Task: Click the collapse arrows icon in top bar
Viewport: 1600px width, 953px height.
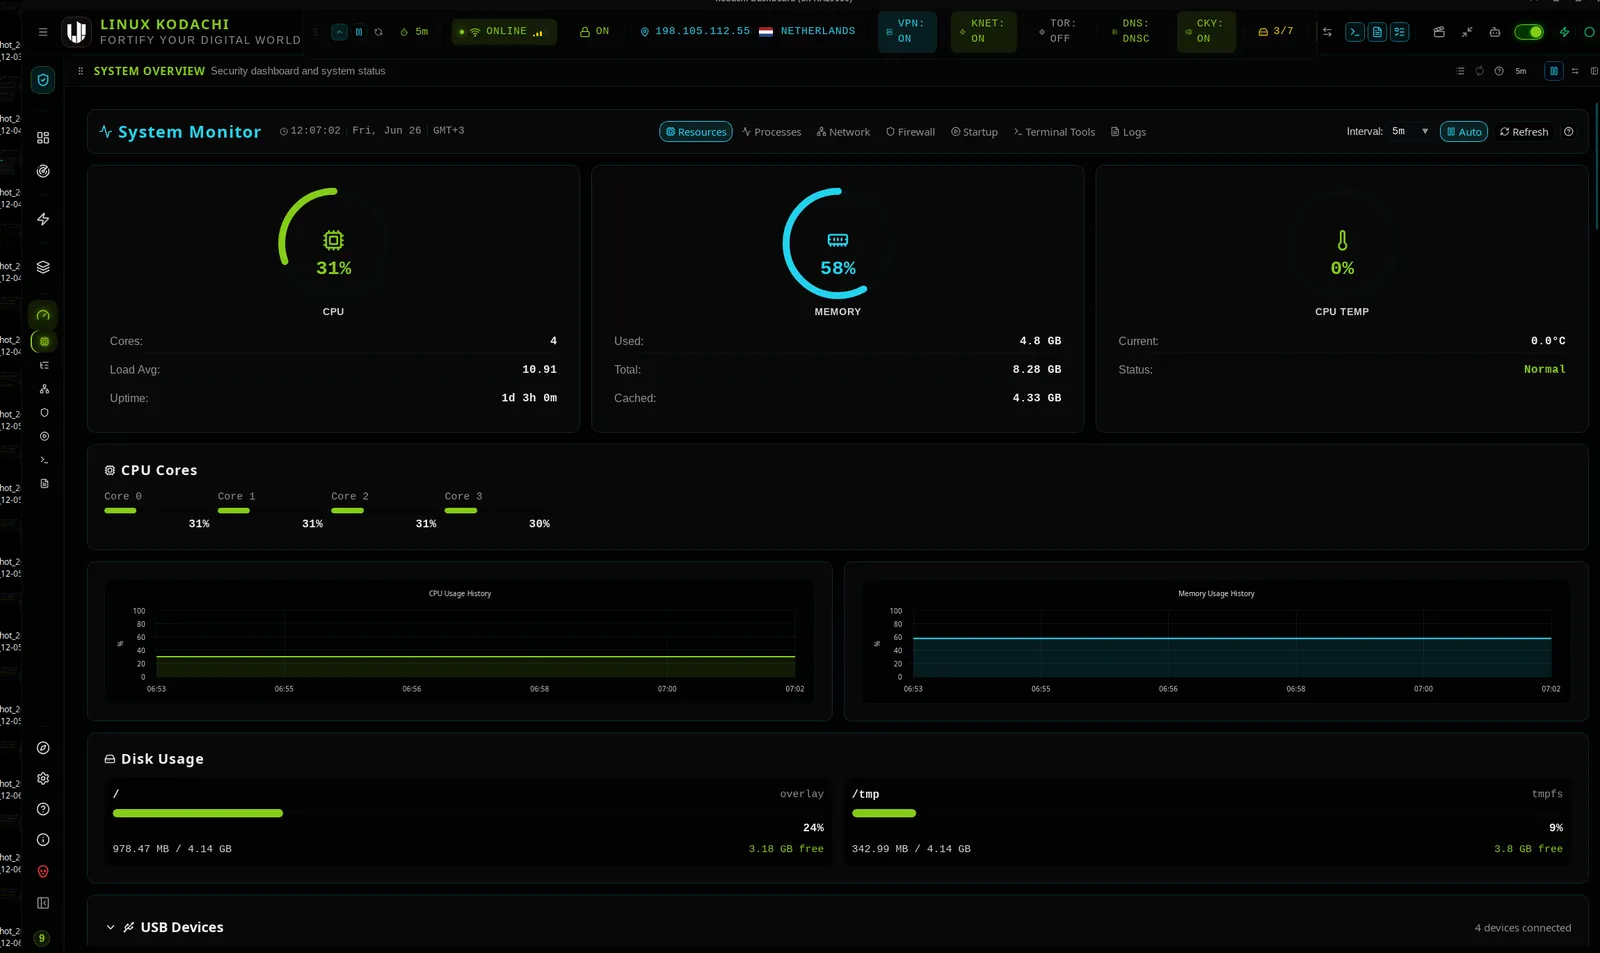Action: tap(1467, 32)
